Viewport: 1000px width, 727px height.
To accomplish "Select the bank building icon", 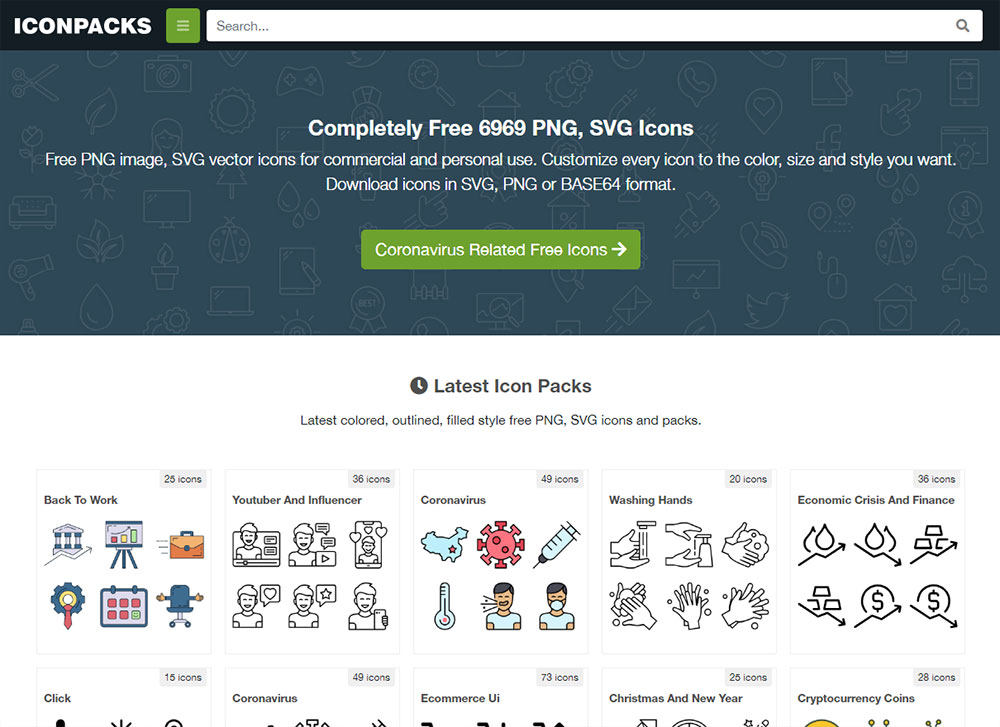I will click(68, 545).
